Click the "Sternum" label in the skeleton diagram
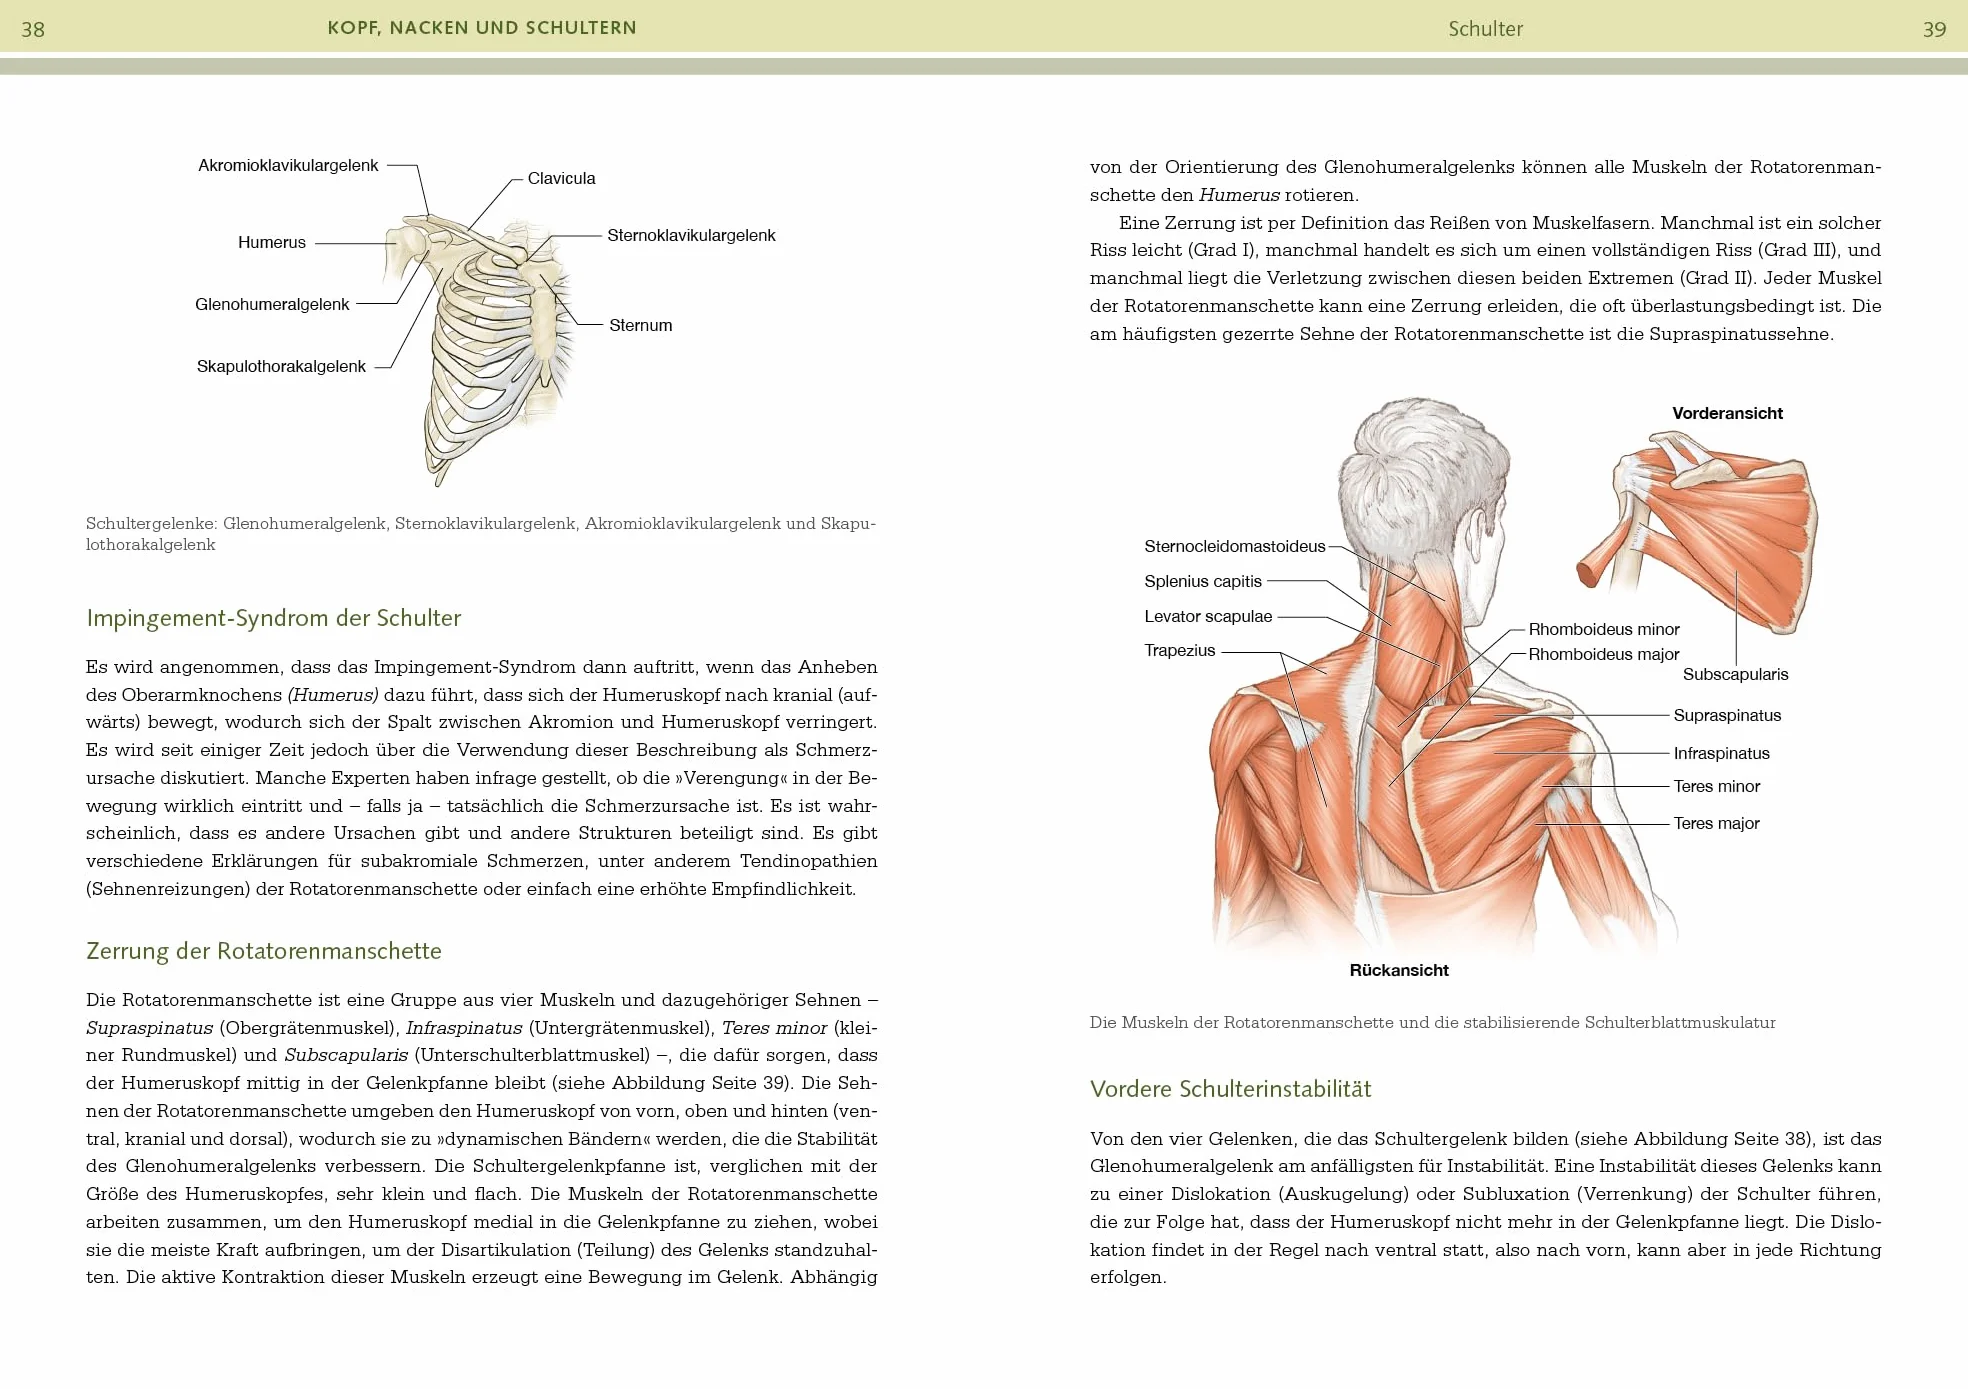 (x=641, y=325)
